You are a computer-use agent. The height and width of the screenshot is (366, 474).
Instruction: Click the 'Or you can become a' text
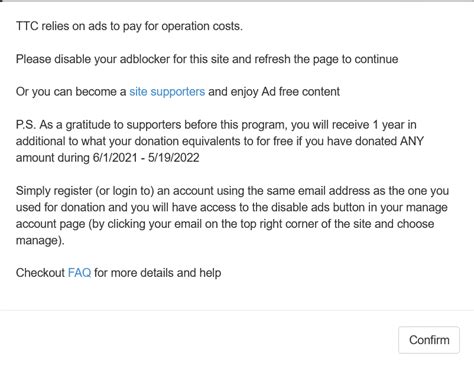(71, 92)
